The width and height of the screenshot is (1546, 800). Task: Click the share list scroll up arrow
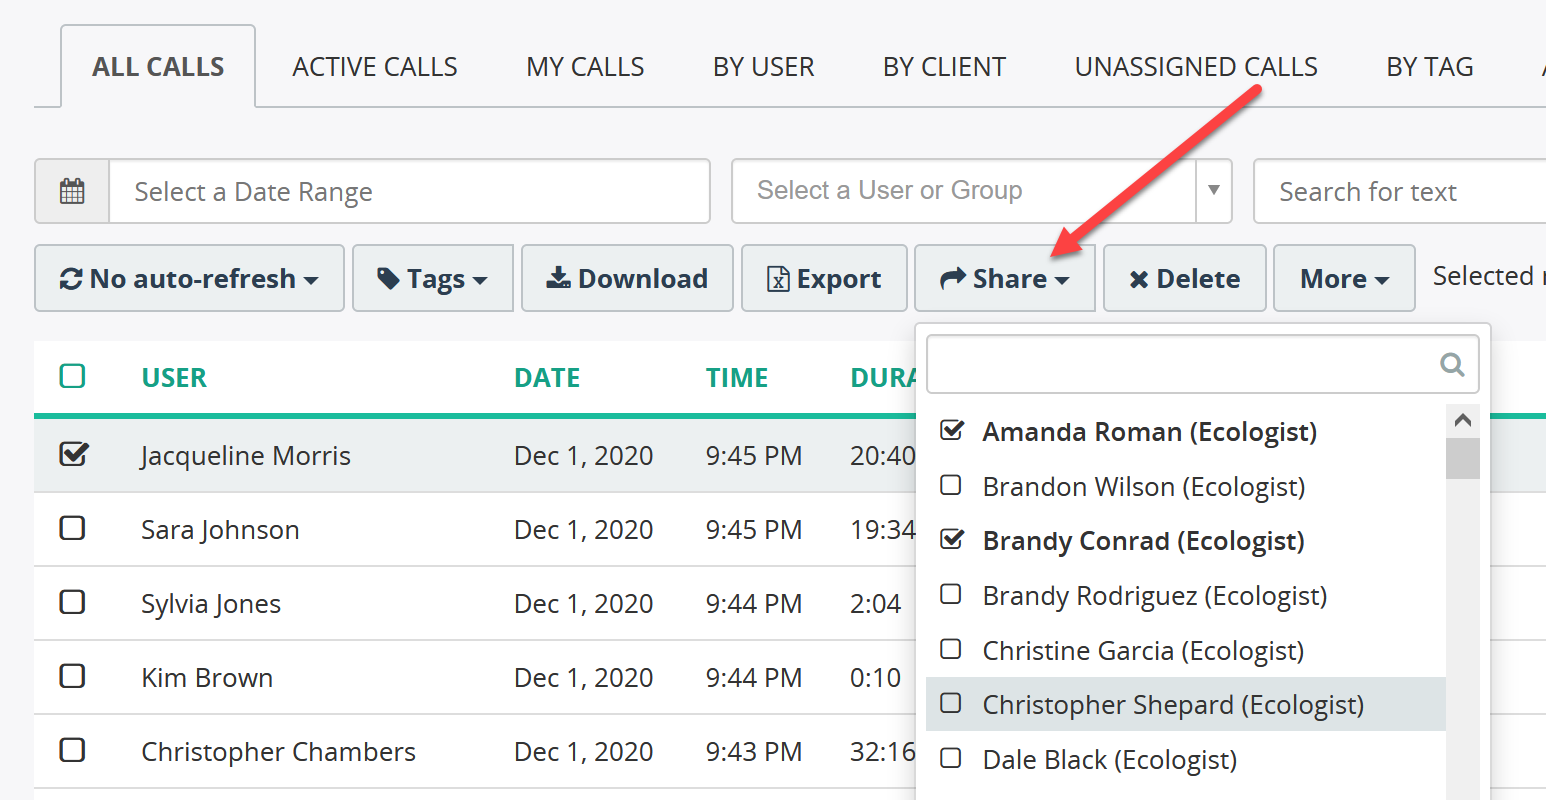(x=1463, y=420)
